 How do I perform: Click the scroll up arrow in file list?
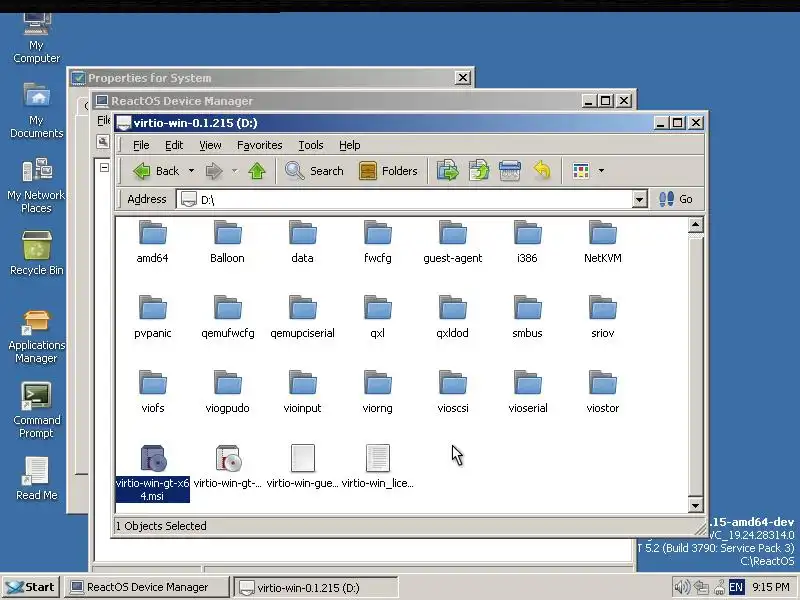tap(695, 225)
